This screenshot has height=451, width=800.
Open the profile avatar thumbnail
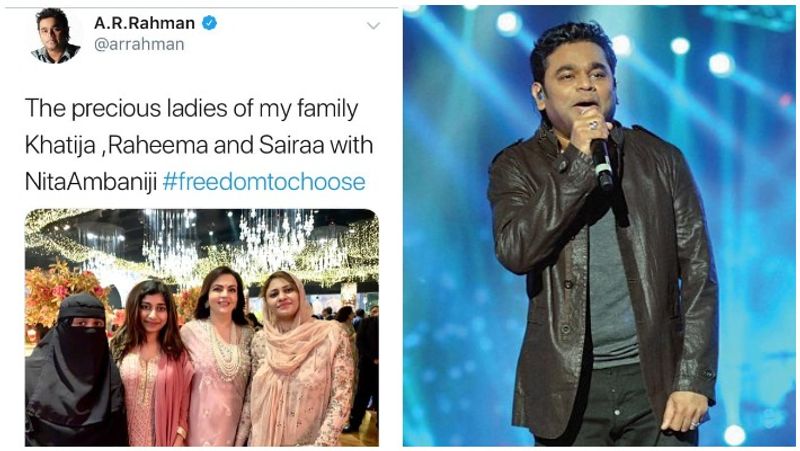point(55,36)
